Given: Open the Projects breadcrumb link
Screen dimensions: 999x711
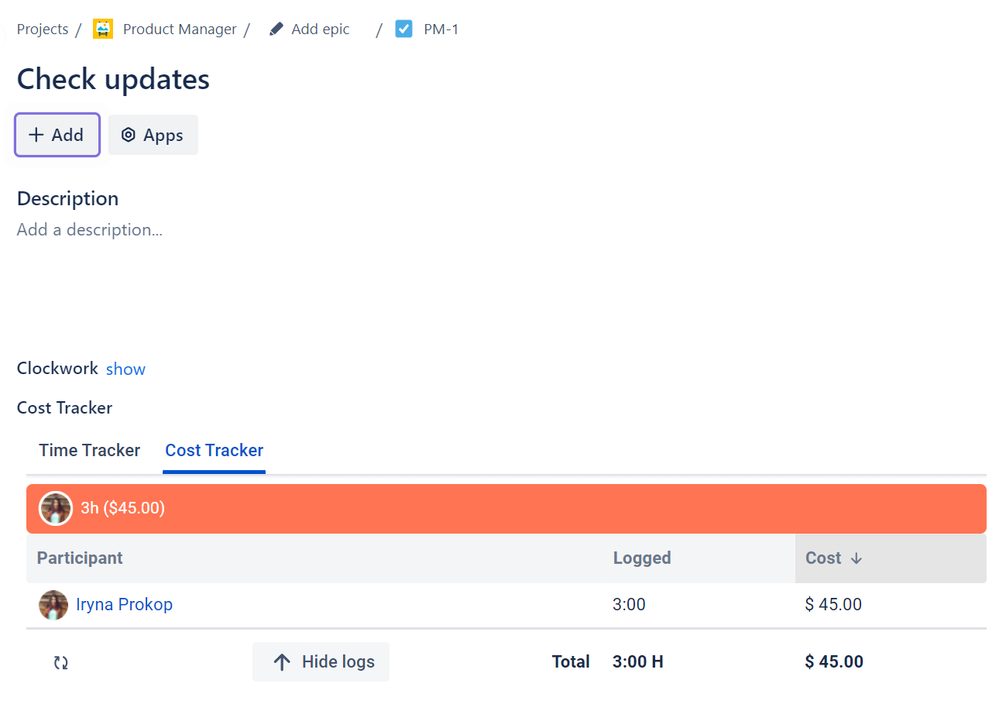Looking at the screenshot, I should [x=43, y=29].
